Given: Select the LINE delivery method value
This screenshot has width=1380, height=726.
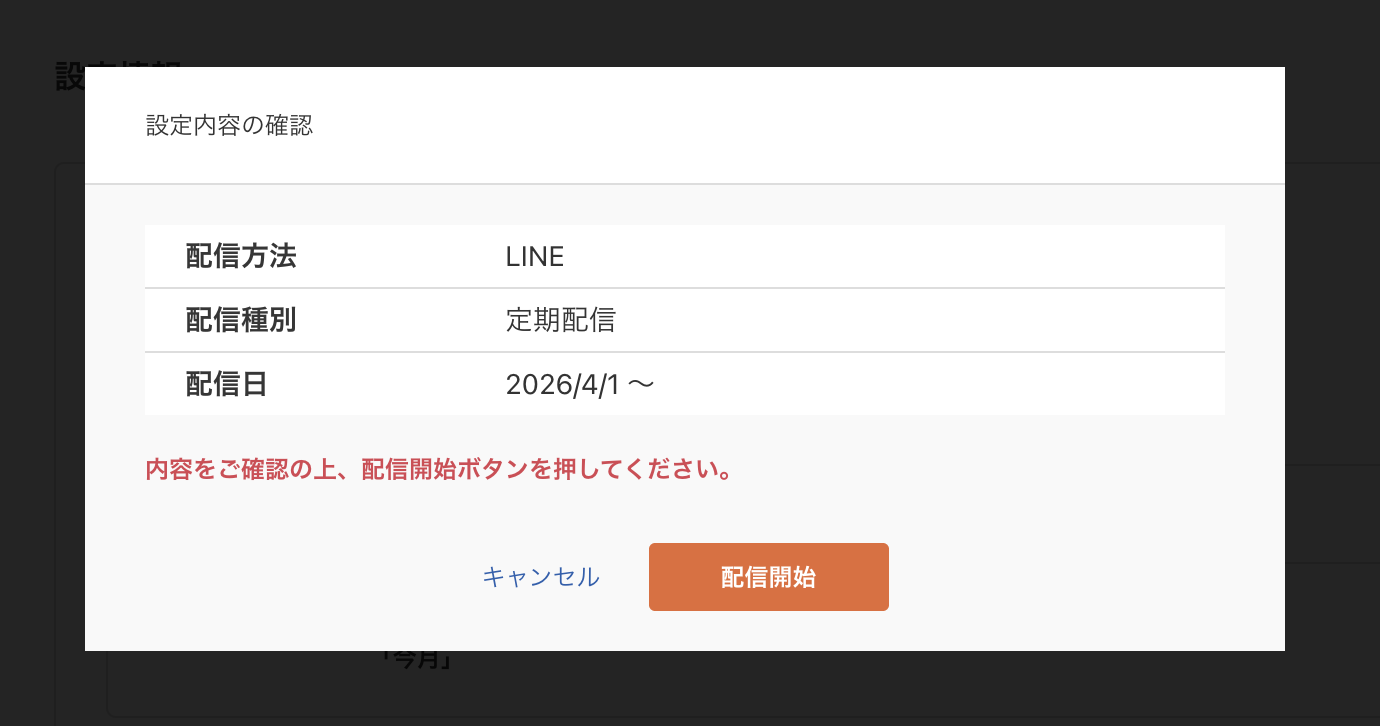Looking at the screenshot, I should (533, 256).
